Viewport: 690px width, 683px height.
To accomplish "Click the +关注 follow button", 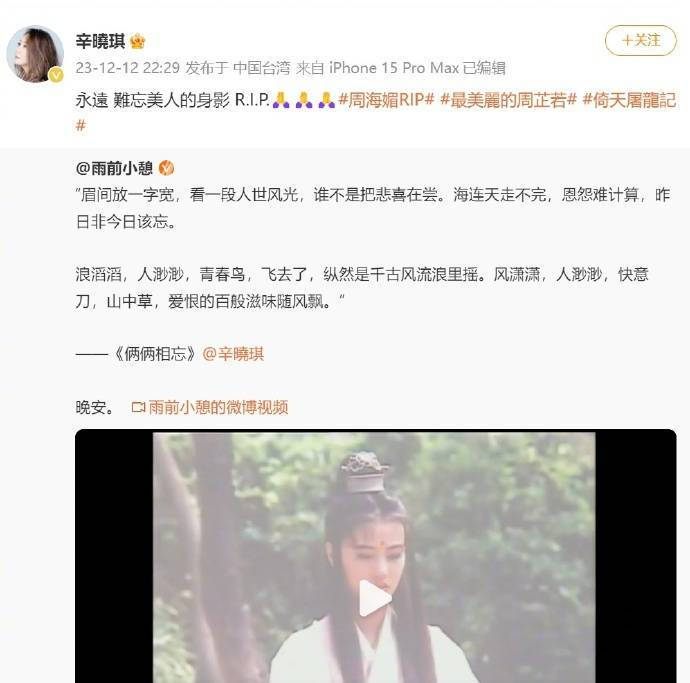I will click(640, 40).
